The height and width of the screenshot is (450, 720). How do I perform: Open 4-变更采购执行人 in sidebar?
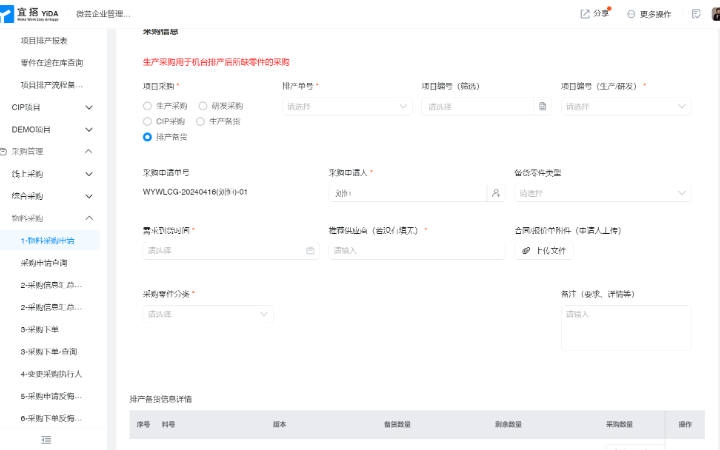tap(51, 374)
